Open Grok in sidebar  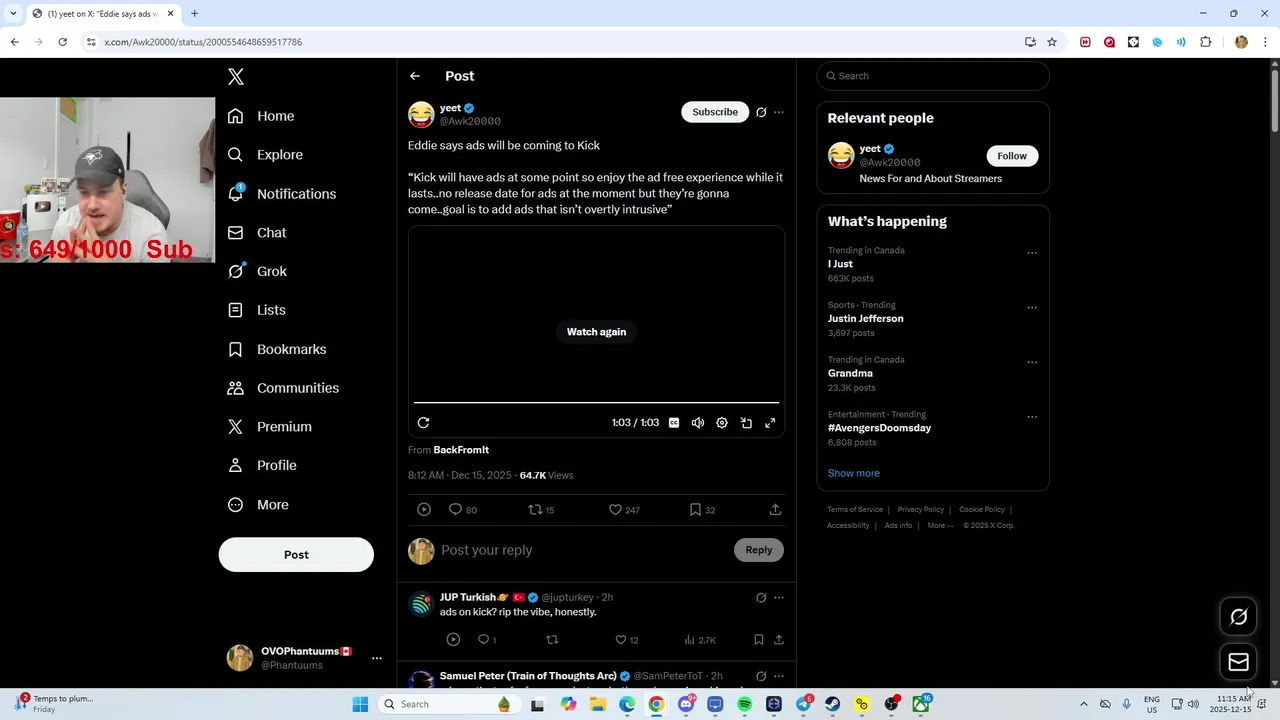click(x=257, y=271)
